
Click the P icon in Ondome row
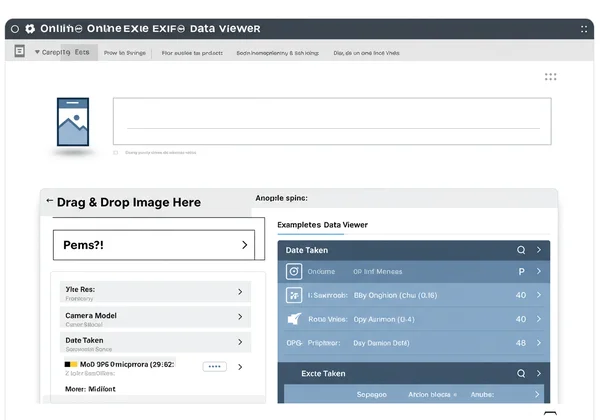click(x=521, y=272)
